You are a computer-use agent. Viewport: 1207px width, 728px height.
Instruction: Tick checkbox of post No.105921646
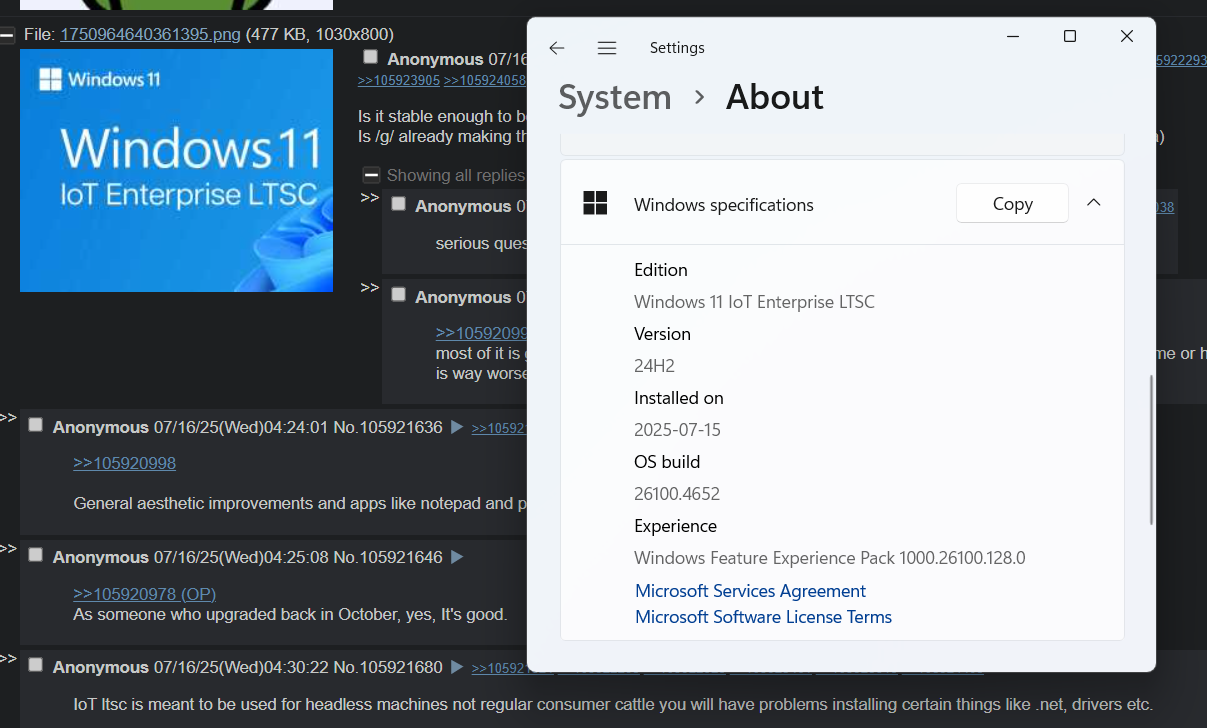tap(36, 555)
